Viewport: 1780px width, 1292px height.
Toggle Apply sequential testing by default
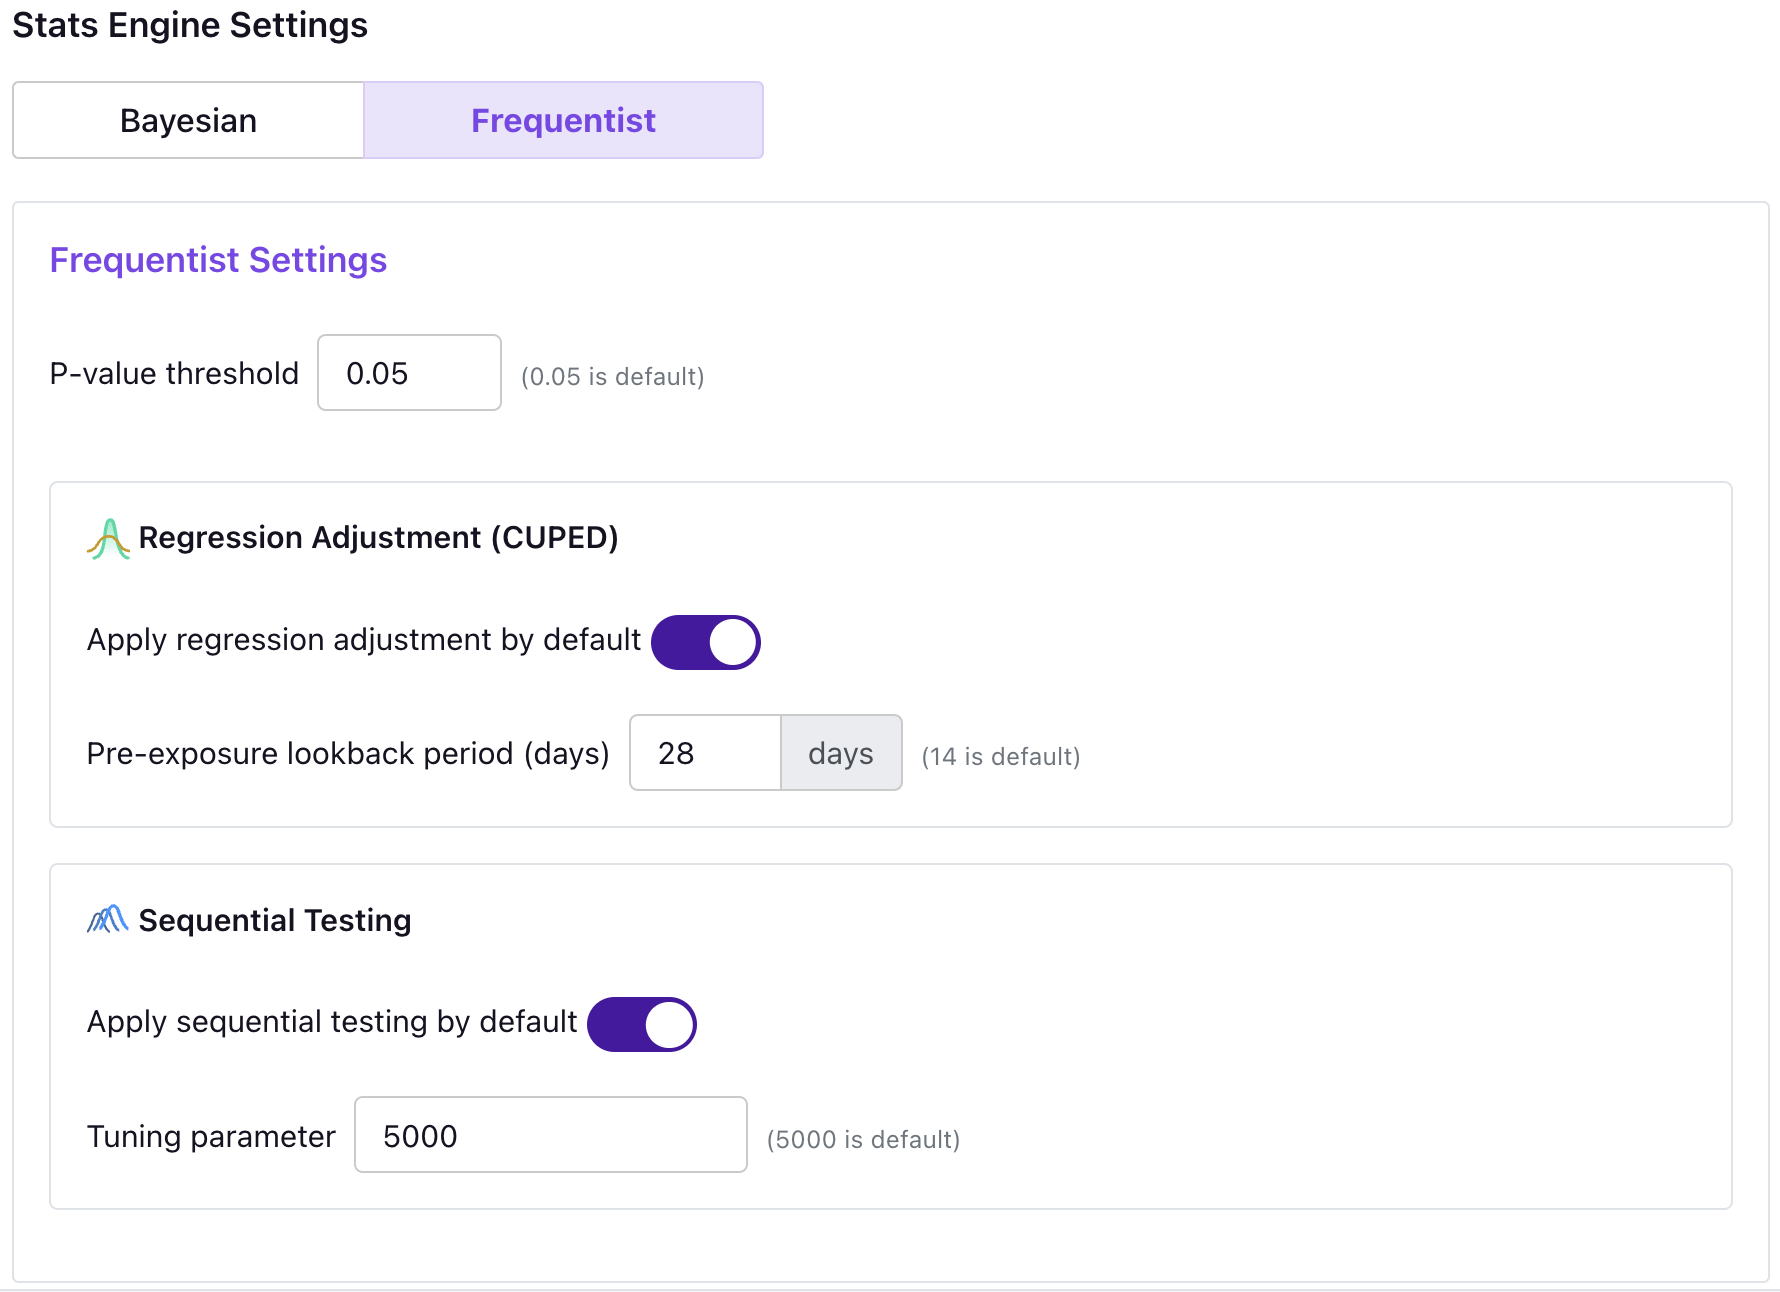[642, 1024]
